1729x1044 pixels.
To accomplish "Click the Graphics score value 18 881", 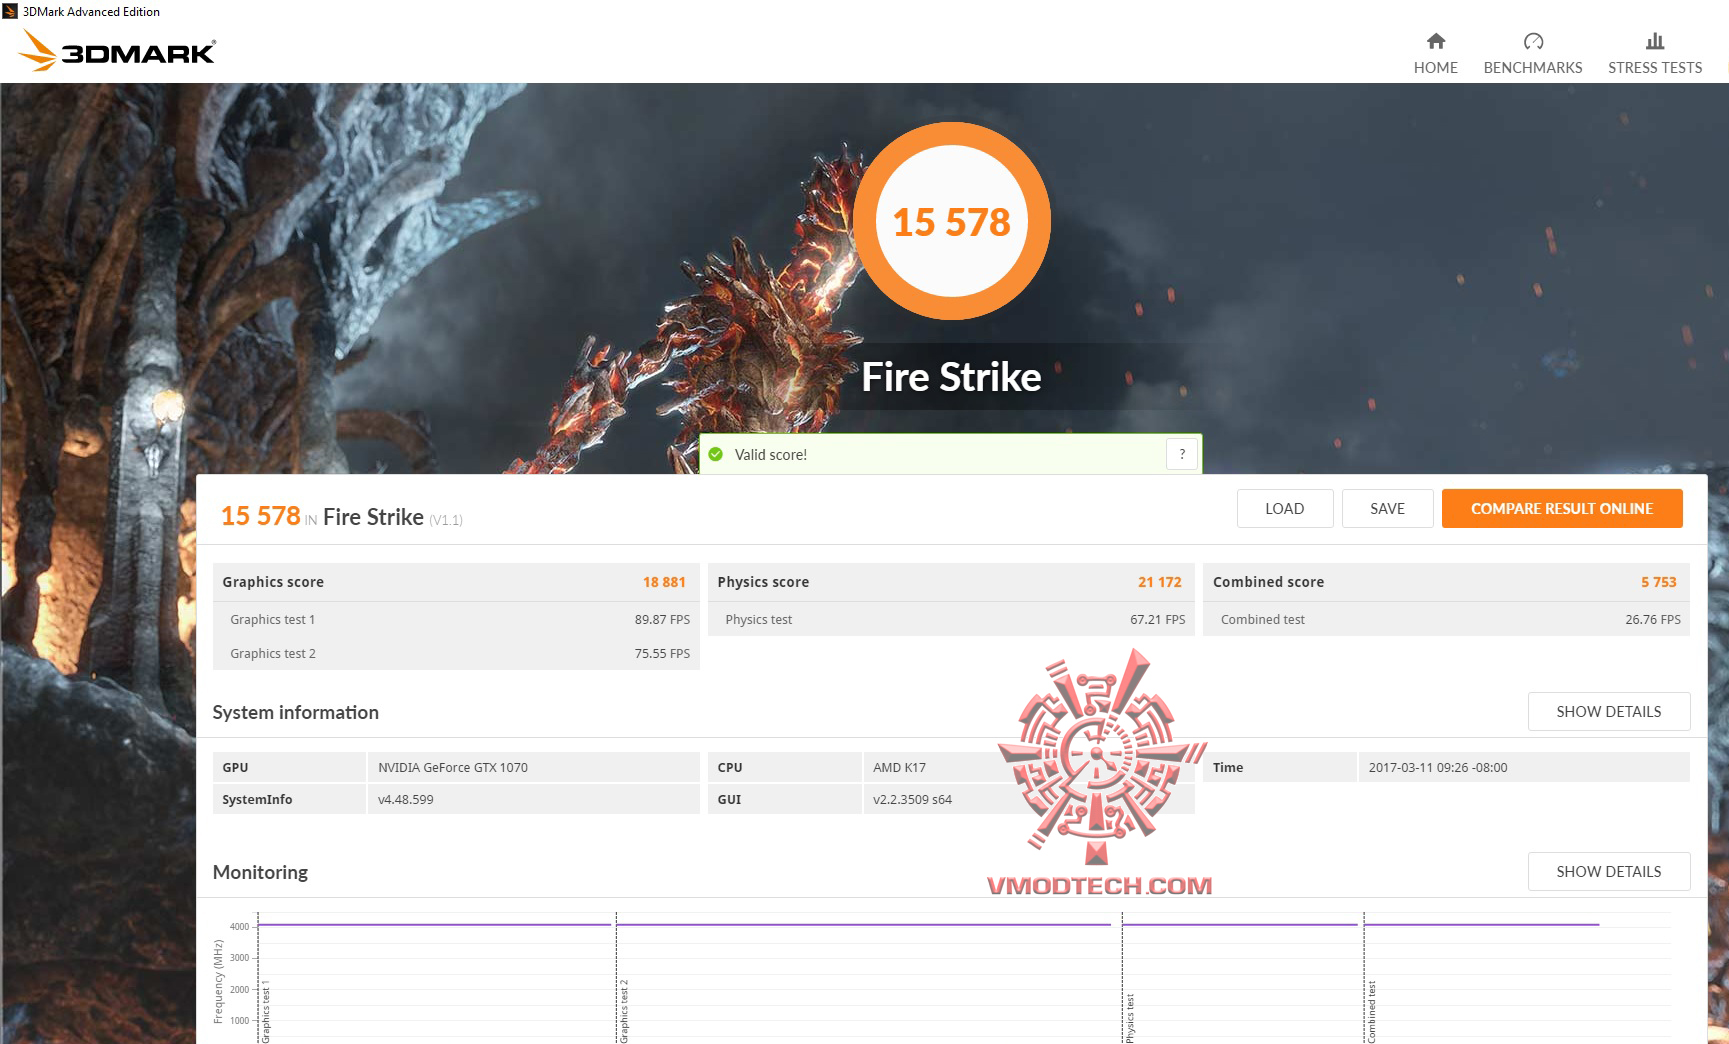I will click(664, 582).
